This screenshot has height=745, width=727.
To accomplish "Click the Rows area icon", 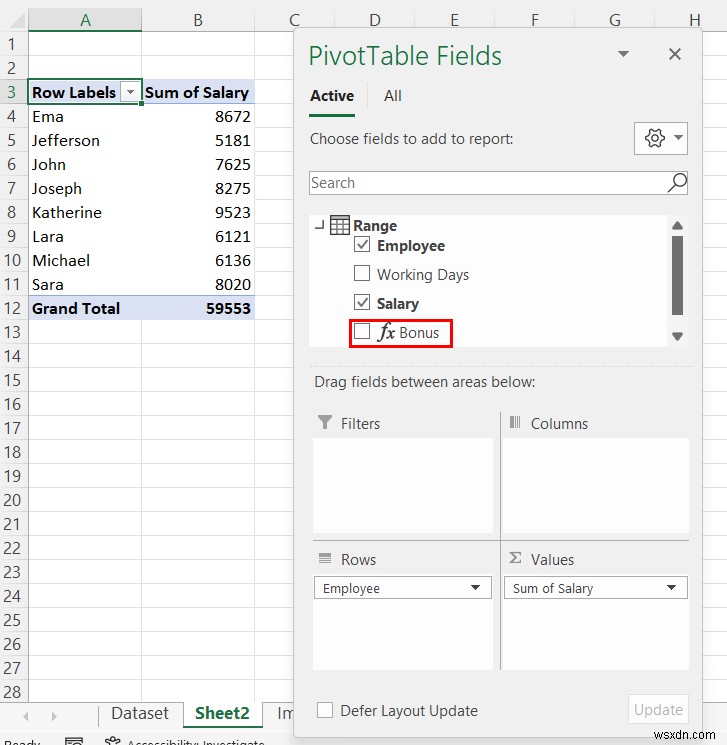I will pyautogui.click(x=325, y=558).
